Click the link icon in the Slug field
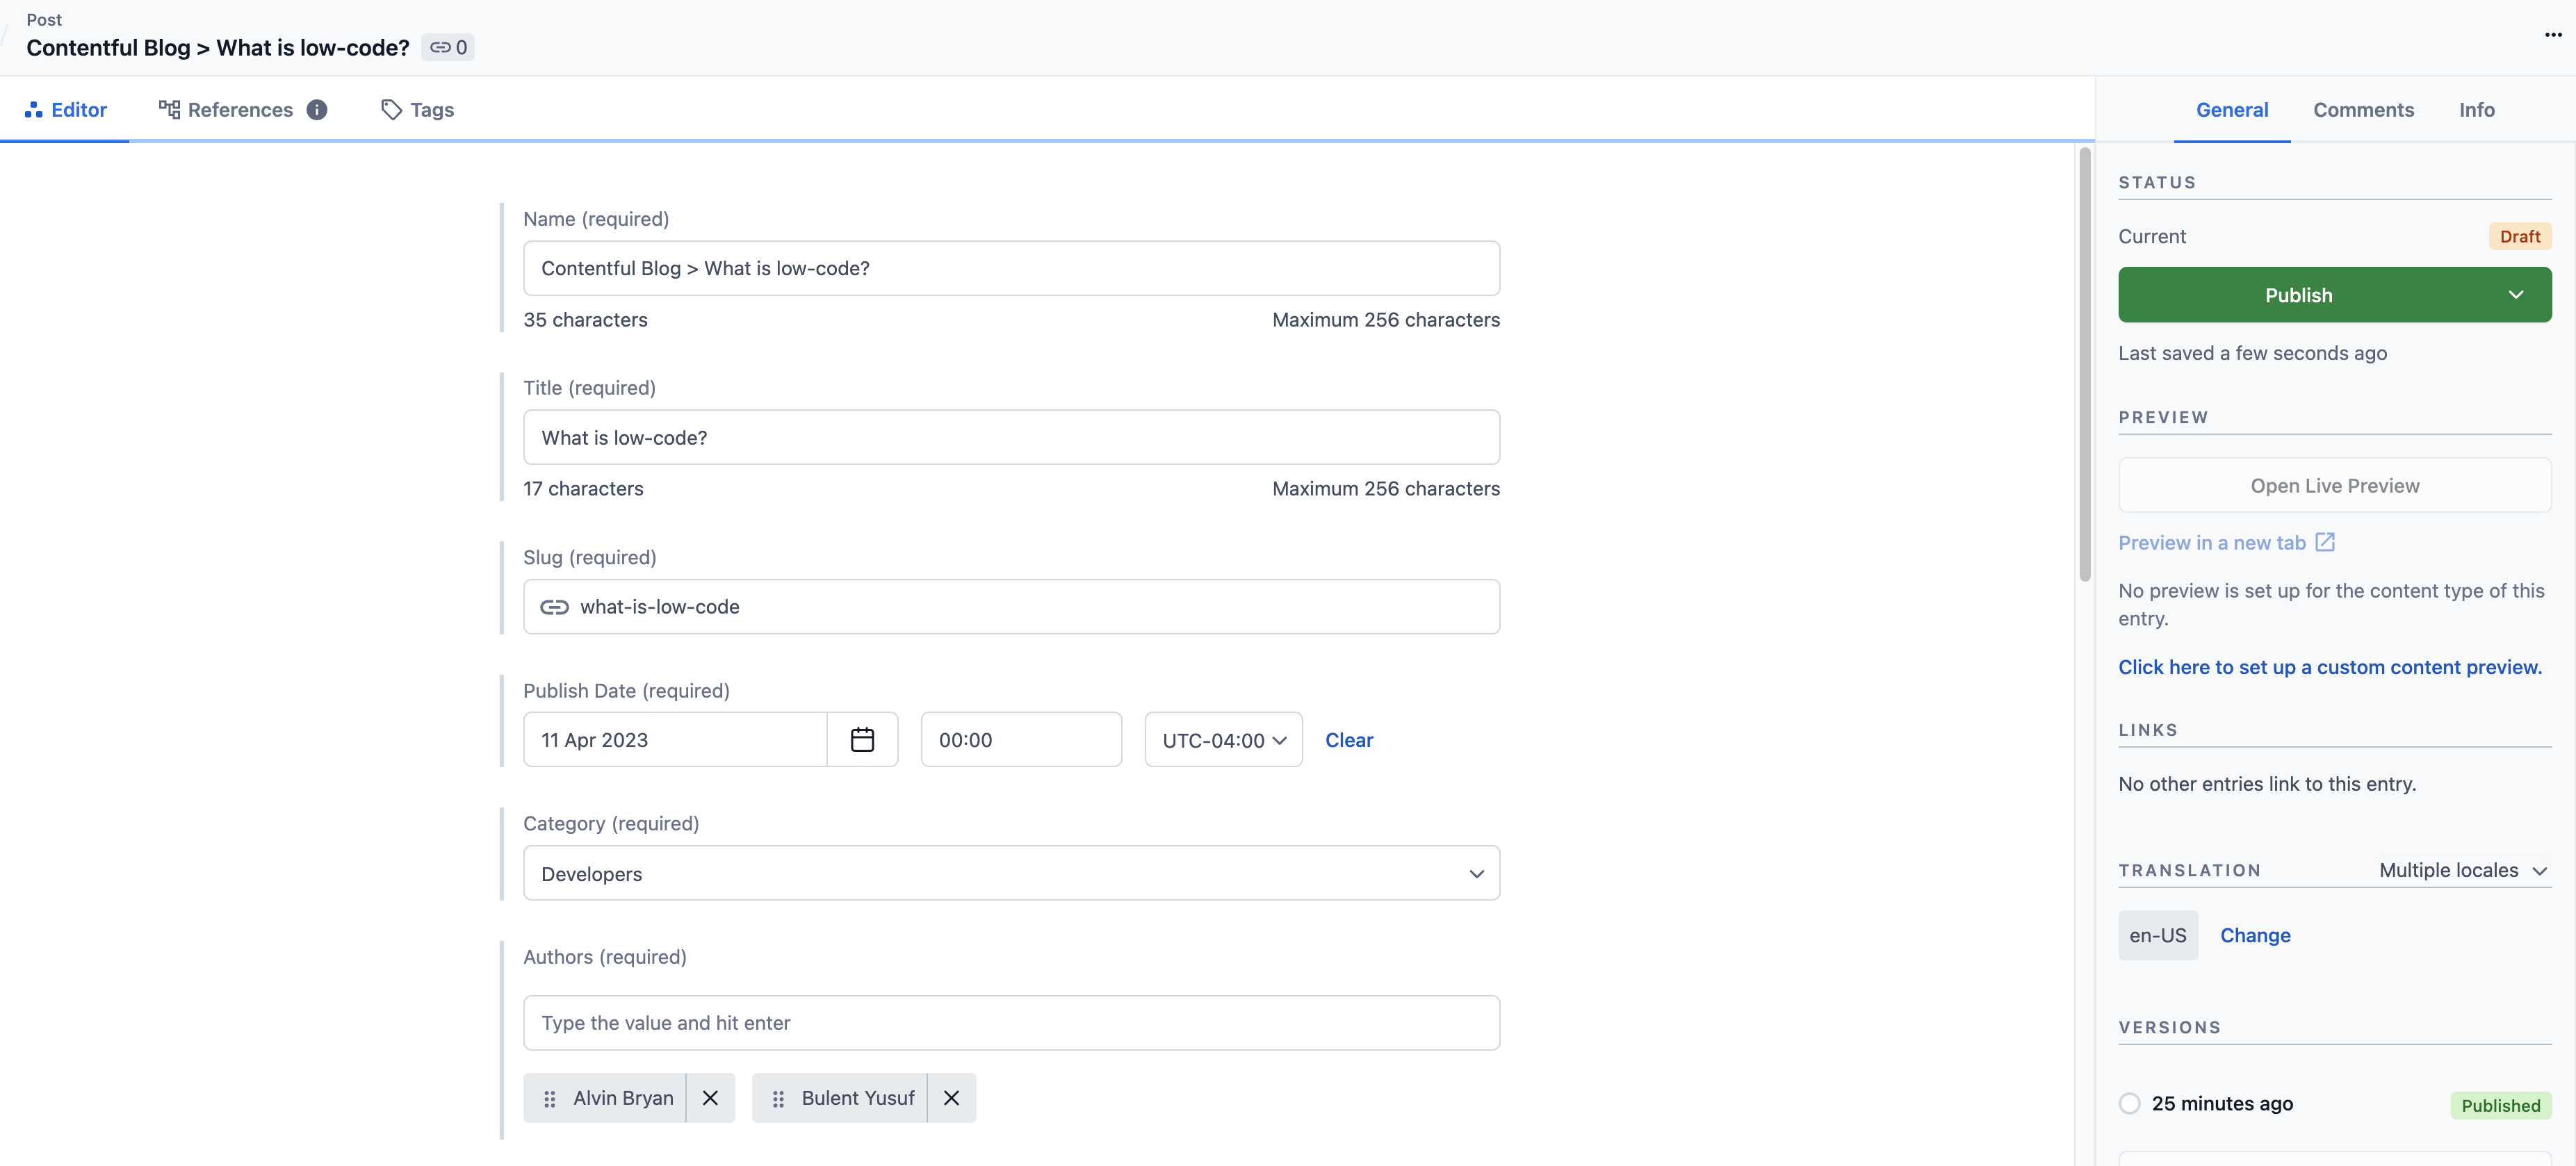 (x=554, y=607)
